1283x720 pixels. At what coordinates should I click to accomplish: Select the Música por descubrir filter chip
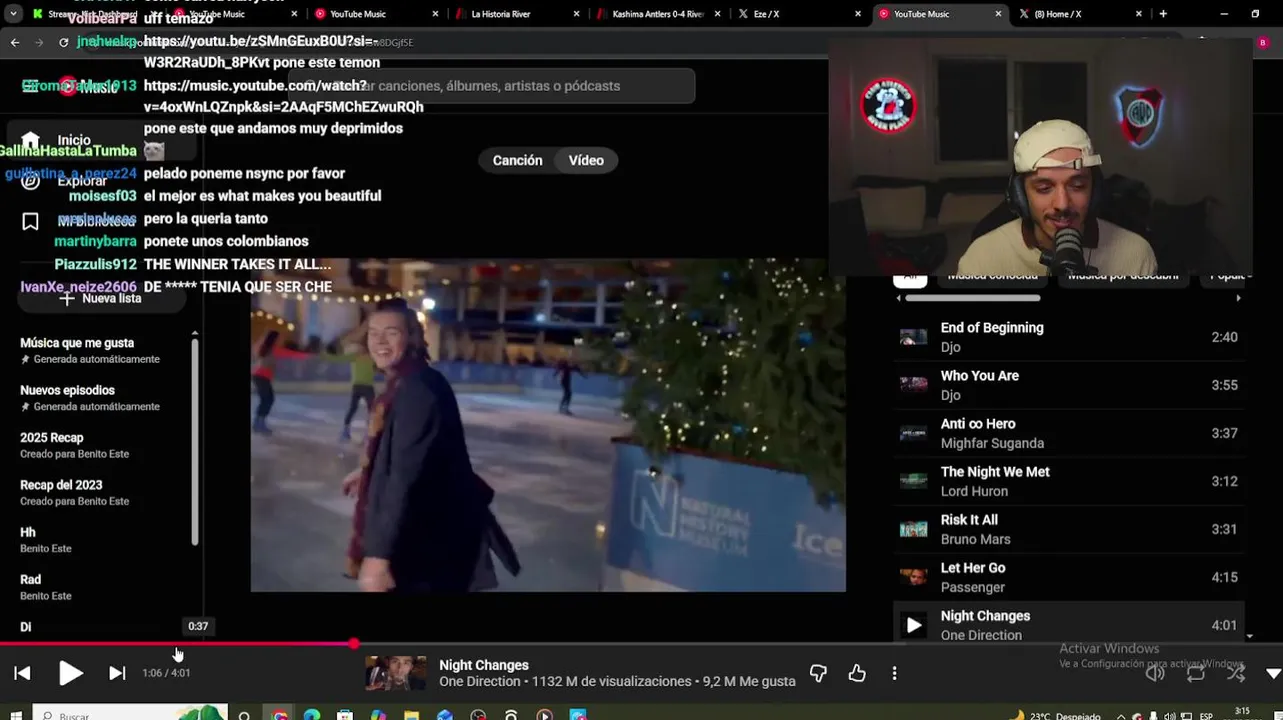pyautogui.click(x=1123, y=275)
